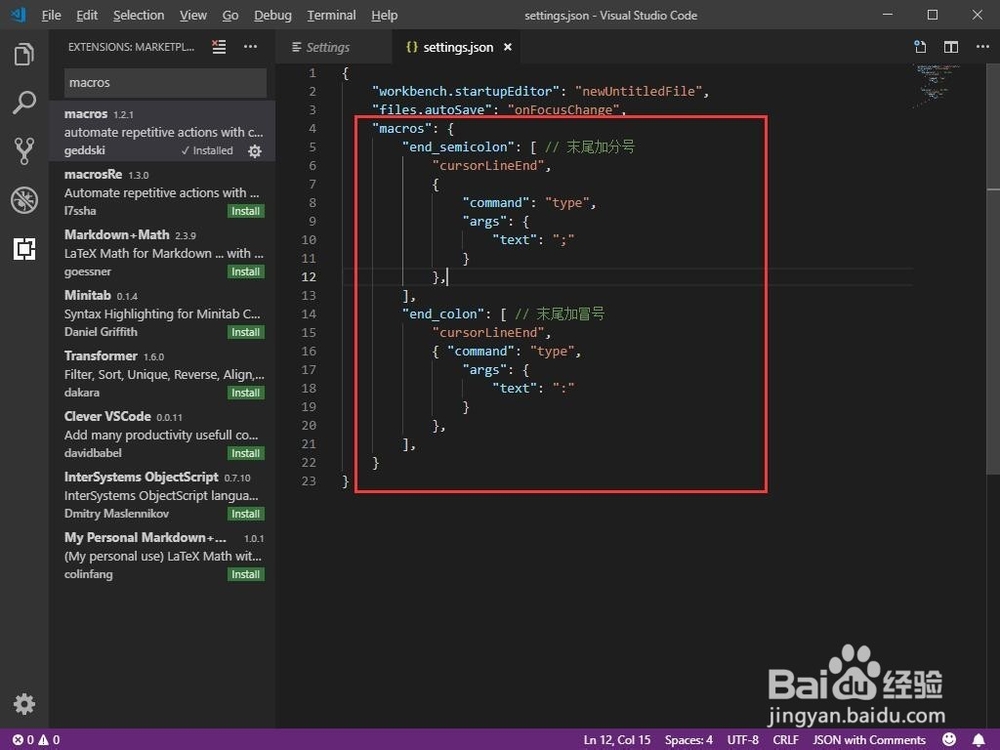
Task: Change language mode JSON with Comments
Action: (869, 740)
